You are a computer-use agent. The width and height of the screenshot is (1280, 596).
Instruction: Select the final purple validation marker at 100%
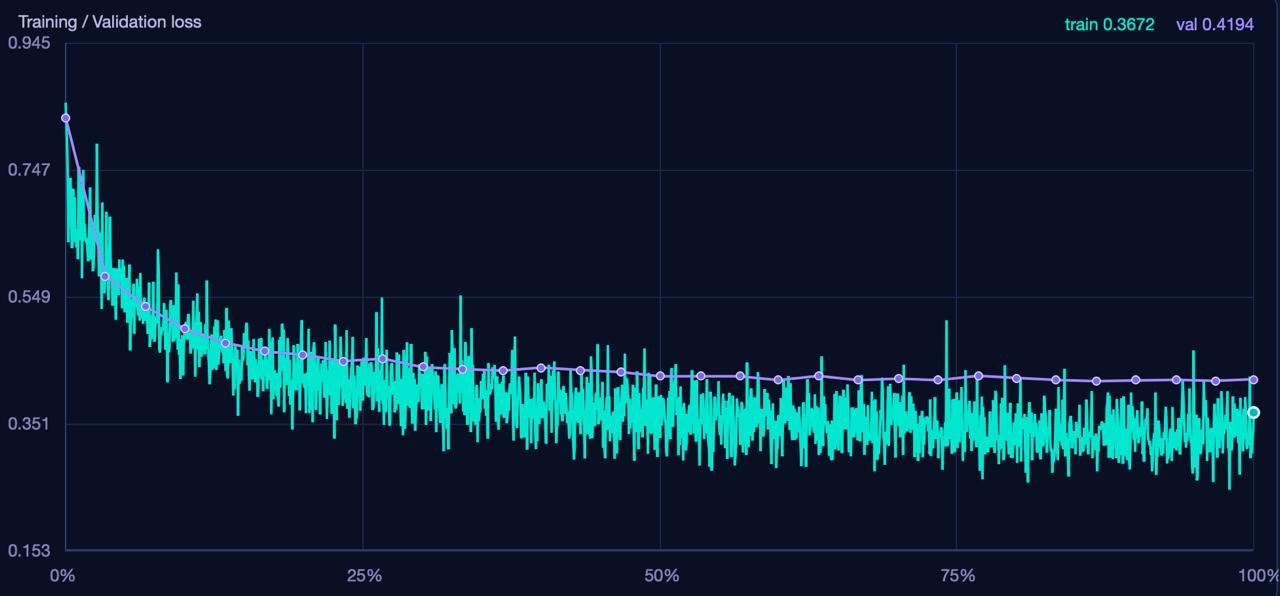pos(1253,379)
